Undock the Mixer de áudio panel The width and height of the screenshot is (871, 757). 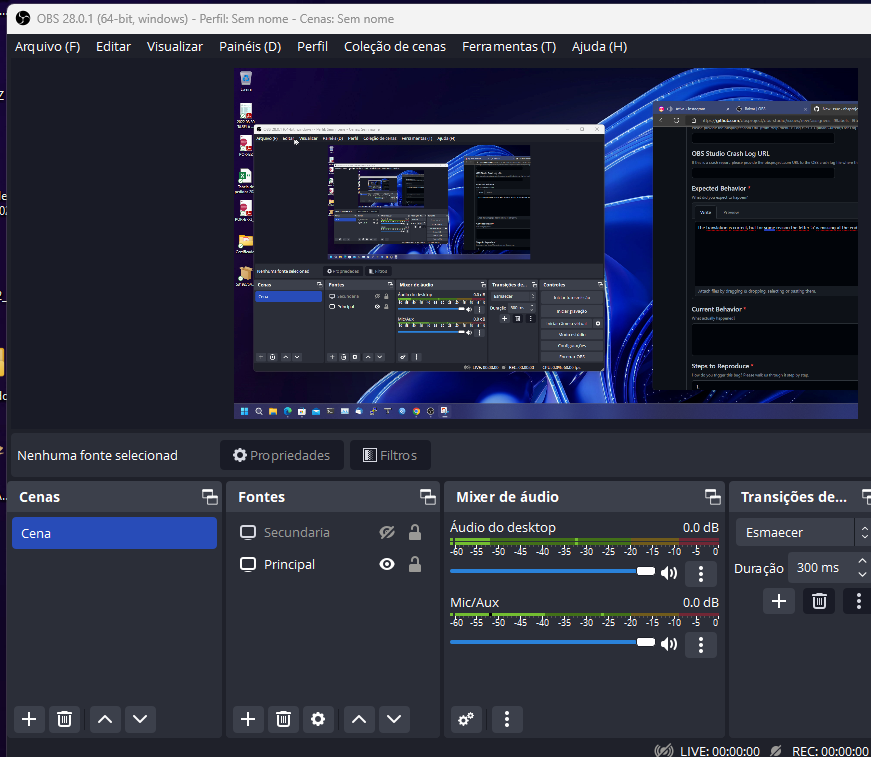[x=713, y=497]
